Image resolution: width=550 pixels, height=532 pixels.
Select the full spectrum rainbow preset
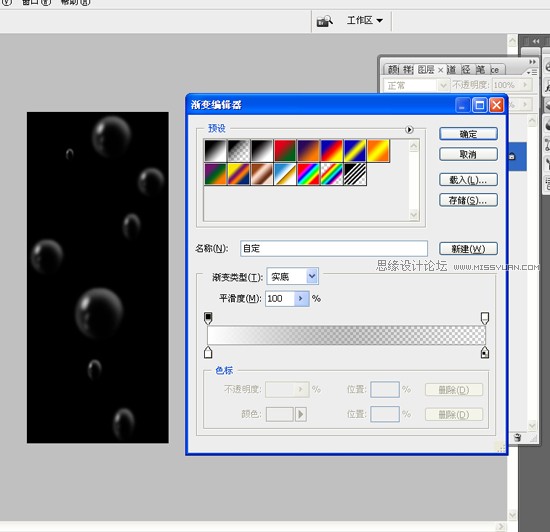tap(308, 174)
